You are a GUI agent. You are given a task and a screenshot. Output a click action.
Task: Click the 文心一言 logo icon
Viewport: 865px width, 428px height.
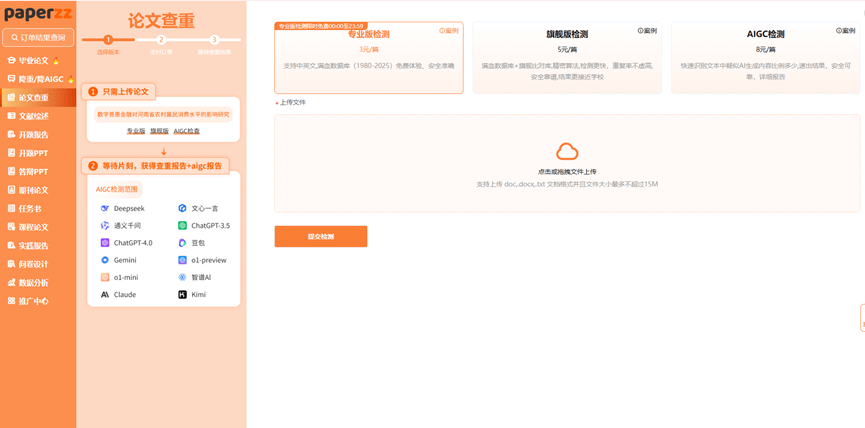(183, 208)
